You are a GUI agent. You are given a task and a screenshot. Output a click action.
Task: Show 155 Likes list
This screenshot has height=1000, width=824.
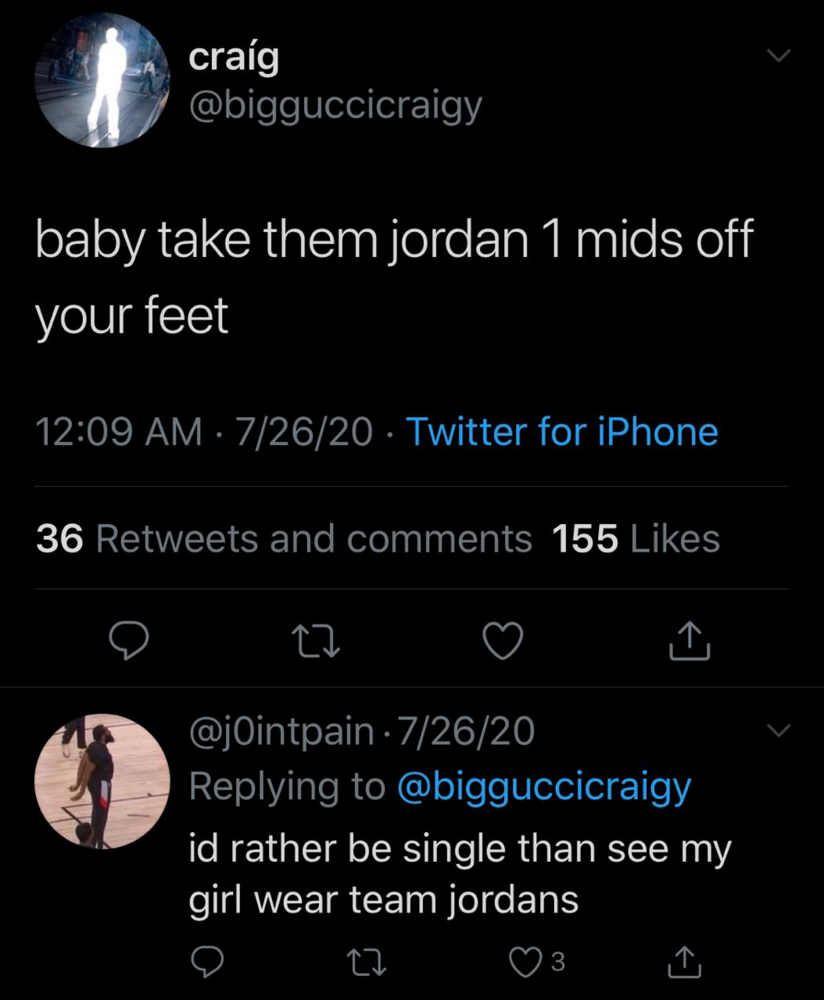(636, 538)
